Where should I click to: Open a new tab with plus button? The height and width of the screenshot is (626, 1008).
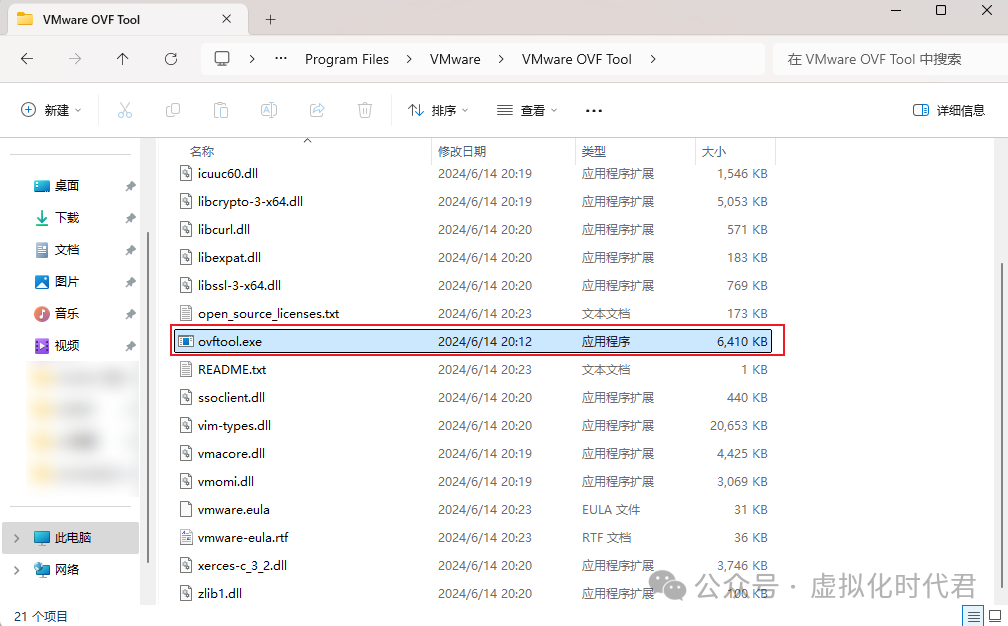coord(271,20)
